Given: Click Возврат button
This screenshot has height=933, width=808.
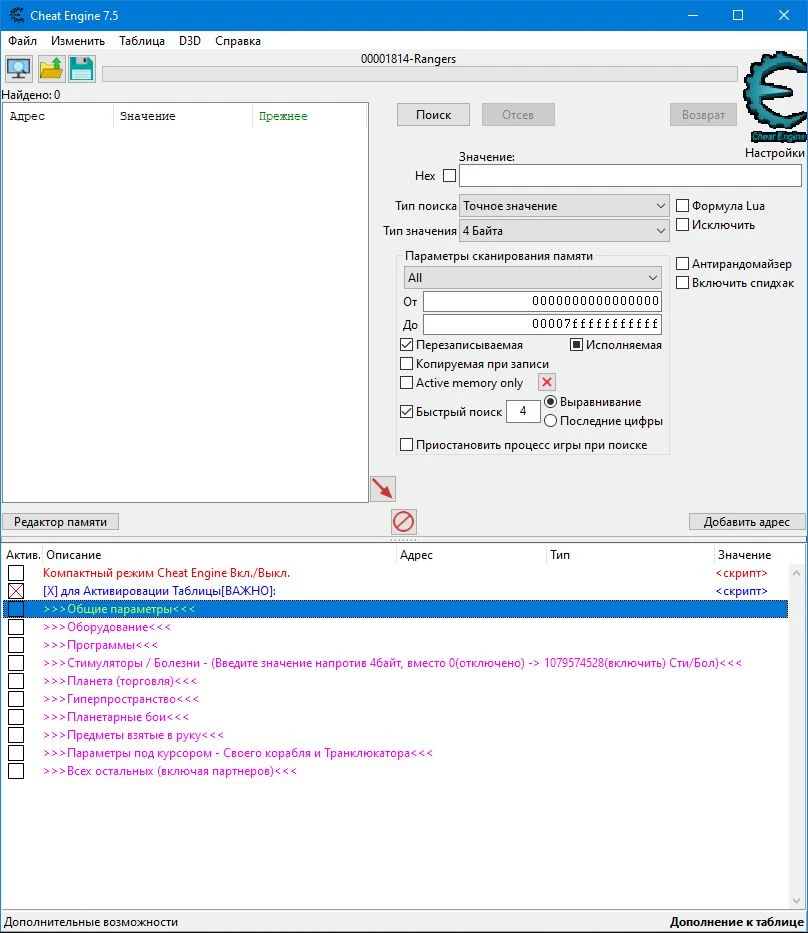Looking at the screenshot, I should click(703, 115).
